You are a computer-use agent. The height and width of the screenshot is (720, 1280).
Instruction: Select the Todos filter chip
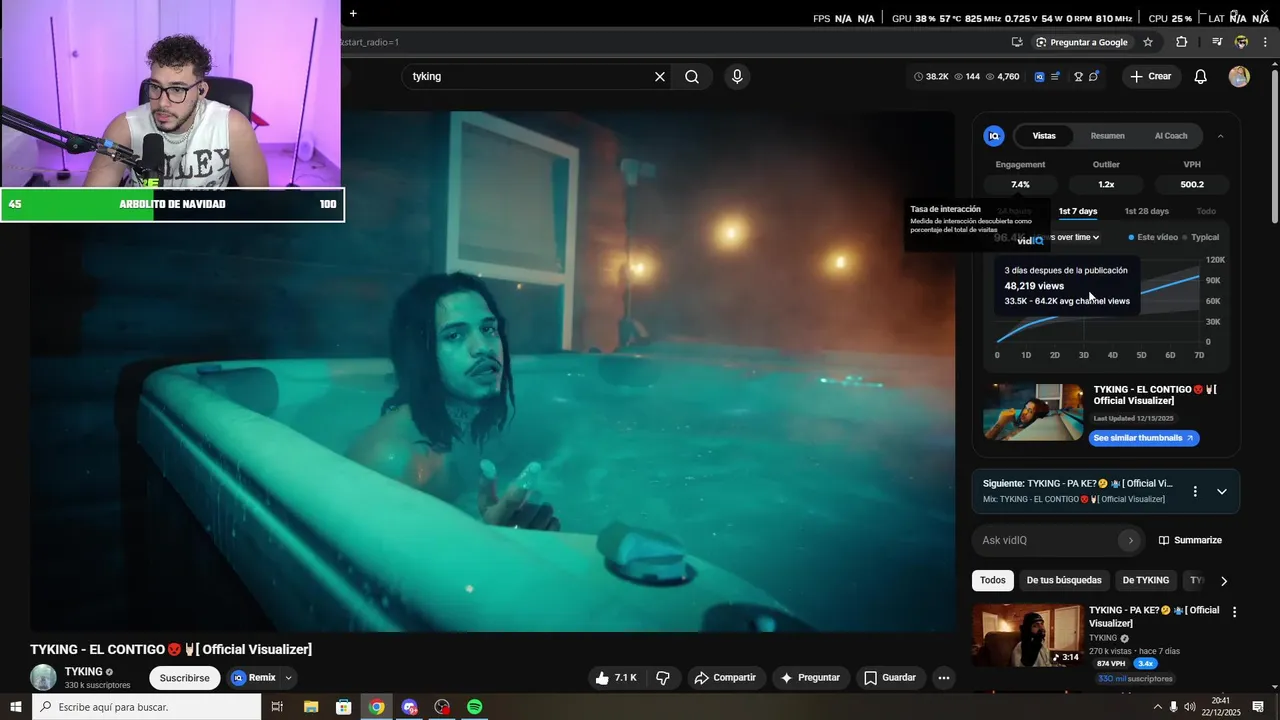coord(993,581)
